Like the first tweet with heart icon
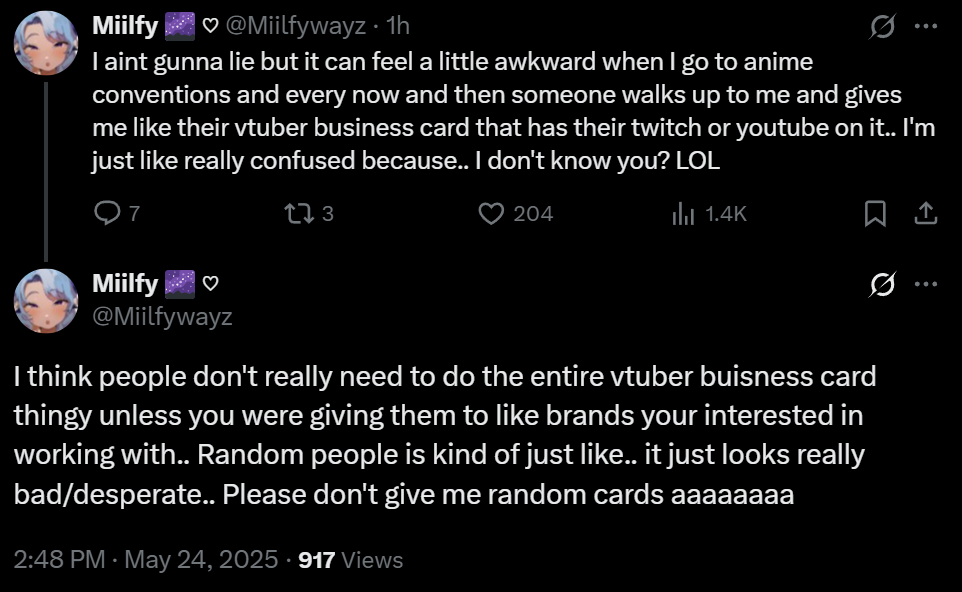The image size is (962, 592). click(x=491, y=214)
